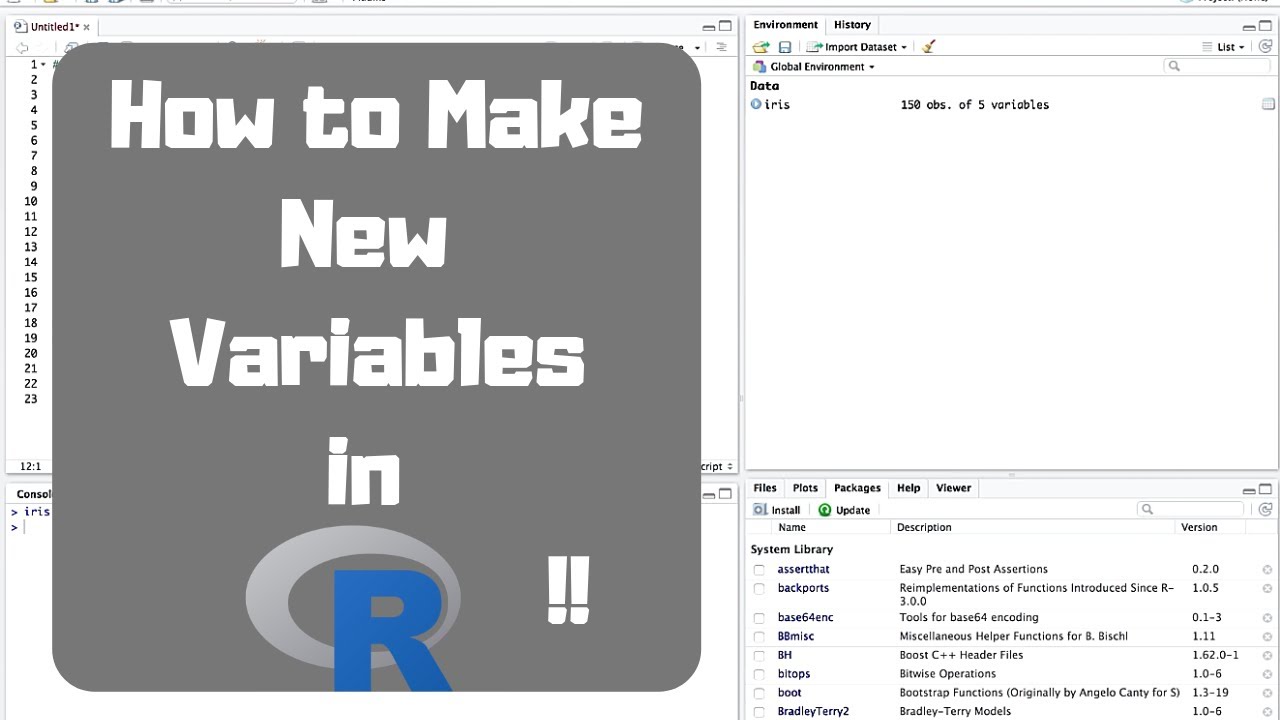This screenshot has height=720, width=1280.
Task: Select the Packages tab
Action: coord(857,488)
